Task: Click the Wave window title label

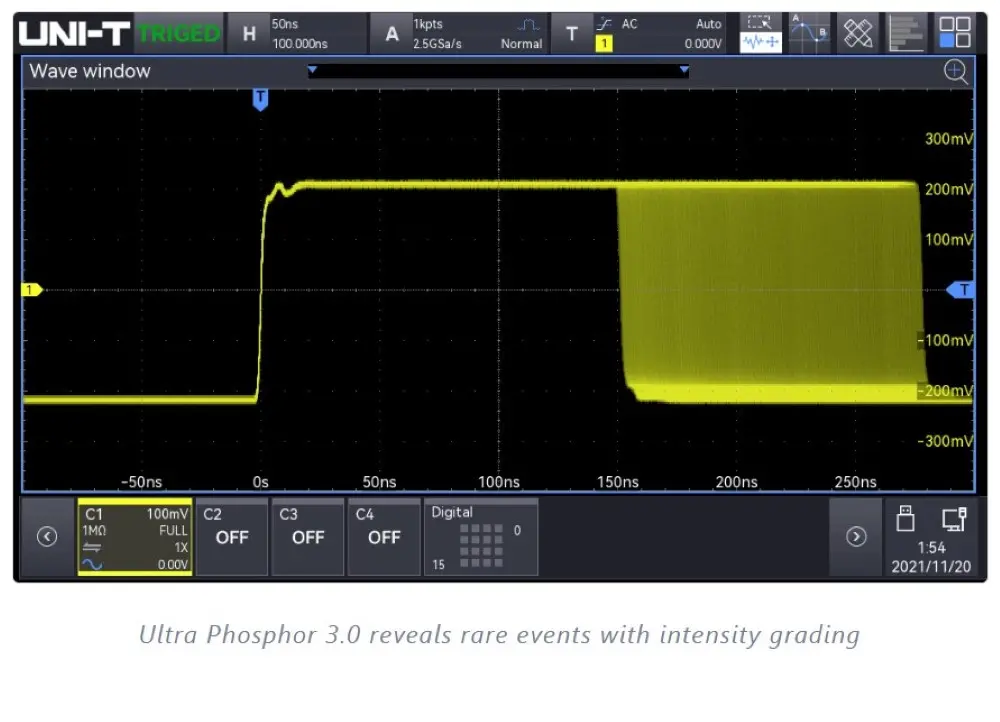Action: pyautogui.click(x=90, y=71)
